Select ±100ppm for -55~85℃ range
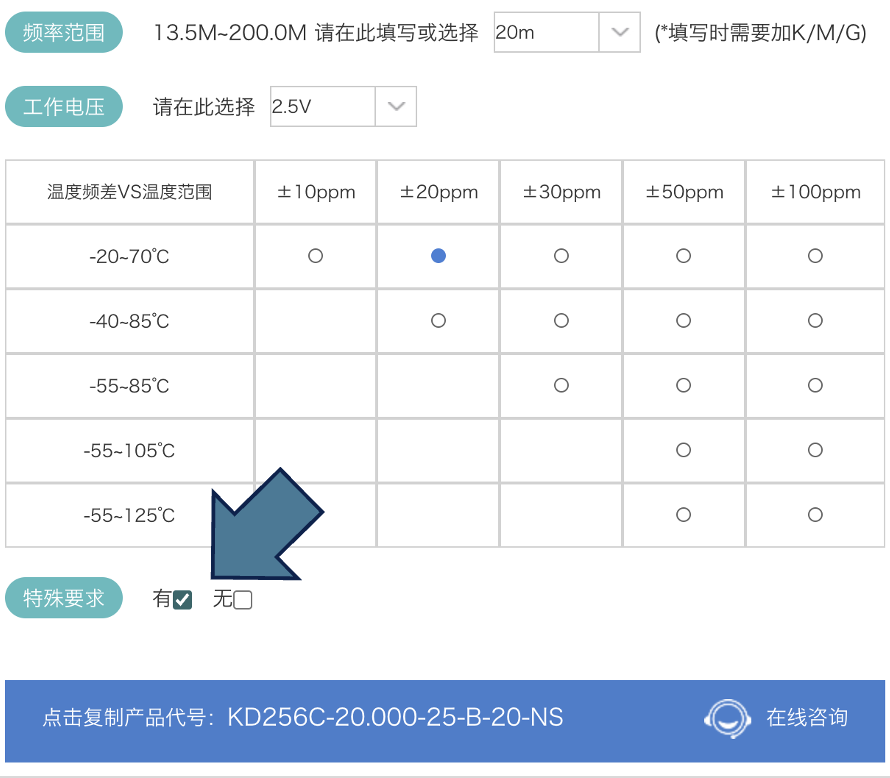The image size is (890, 778). [815, 385]
